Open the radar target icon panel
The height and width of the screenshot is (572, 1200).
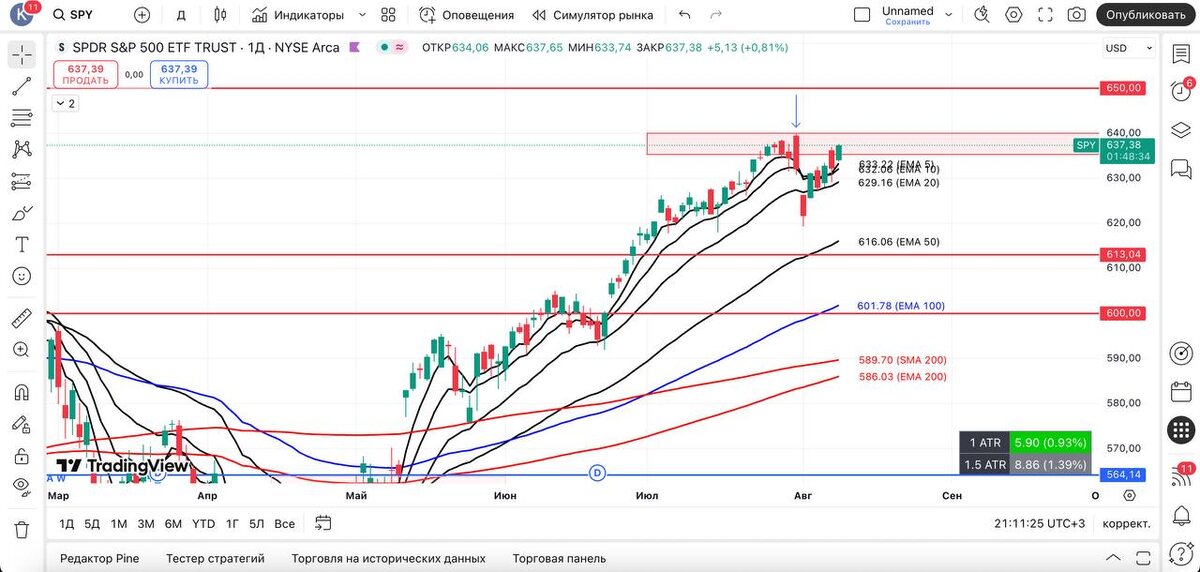(x=1181, y=354)
